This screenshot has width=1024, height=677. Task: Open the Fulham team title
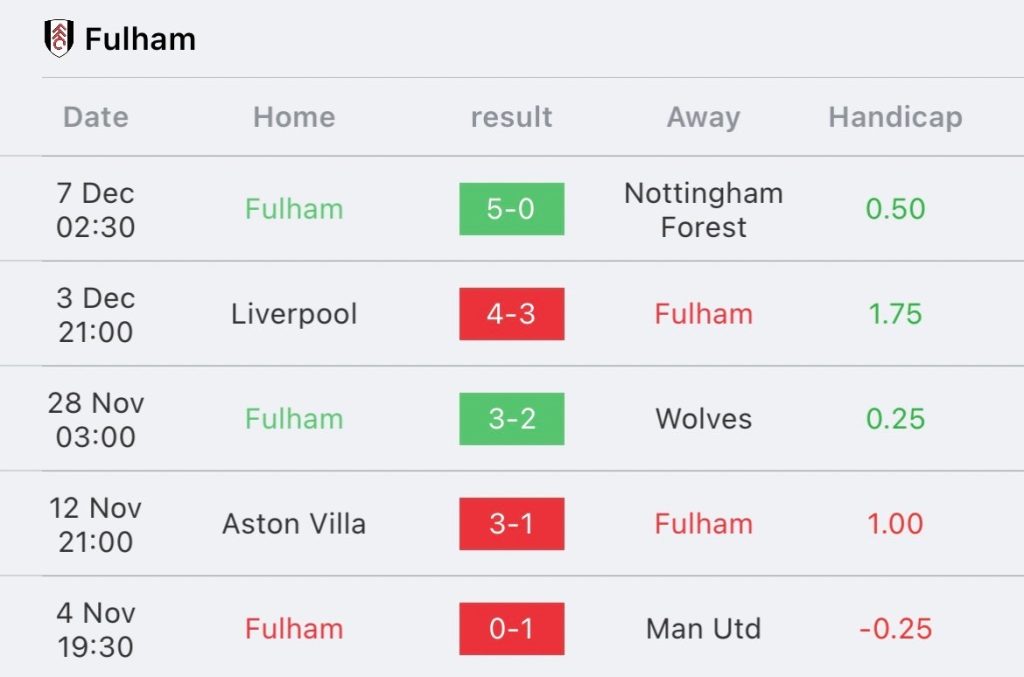pyautogui.click(x=140, y=39)
